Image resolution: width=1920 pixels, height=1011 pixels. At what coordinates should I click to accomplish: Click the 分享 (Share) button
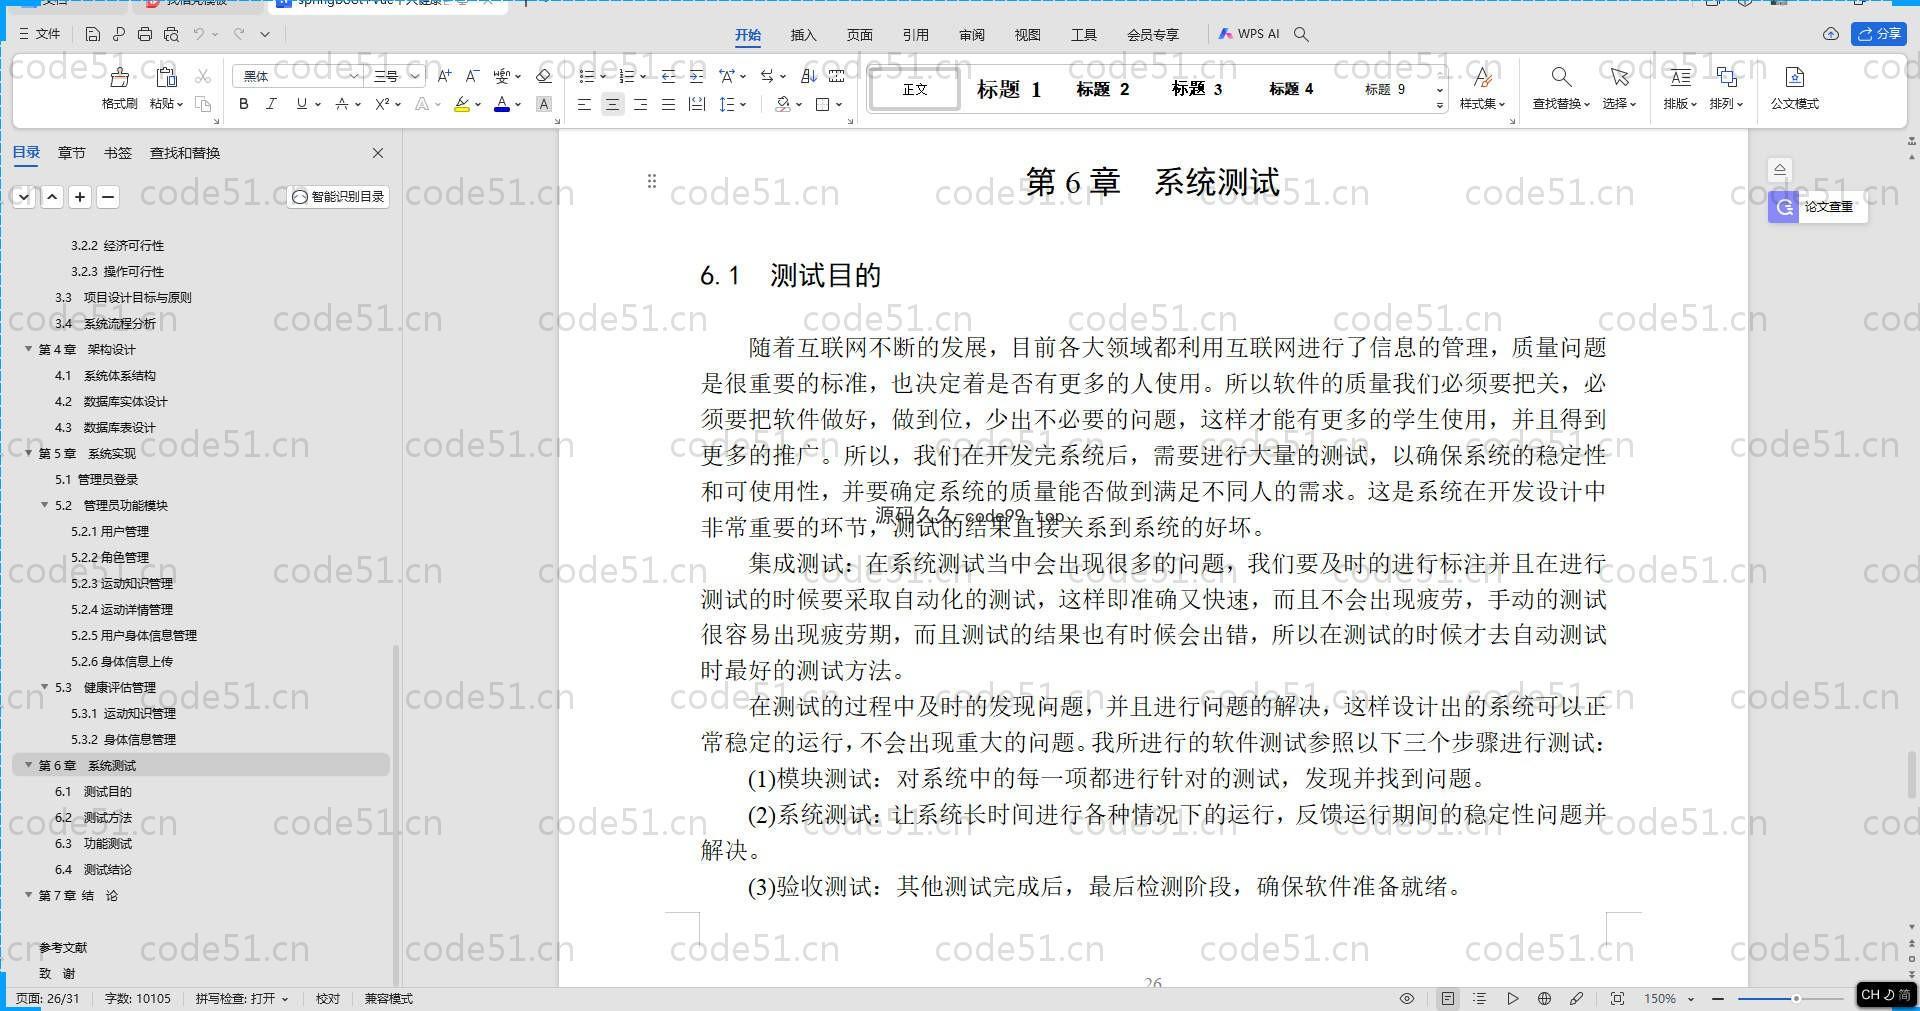pyautogui.click(x=1879, y=34)
